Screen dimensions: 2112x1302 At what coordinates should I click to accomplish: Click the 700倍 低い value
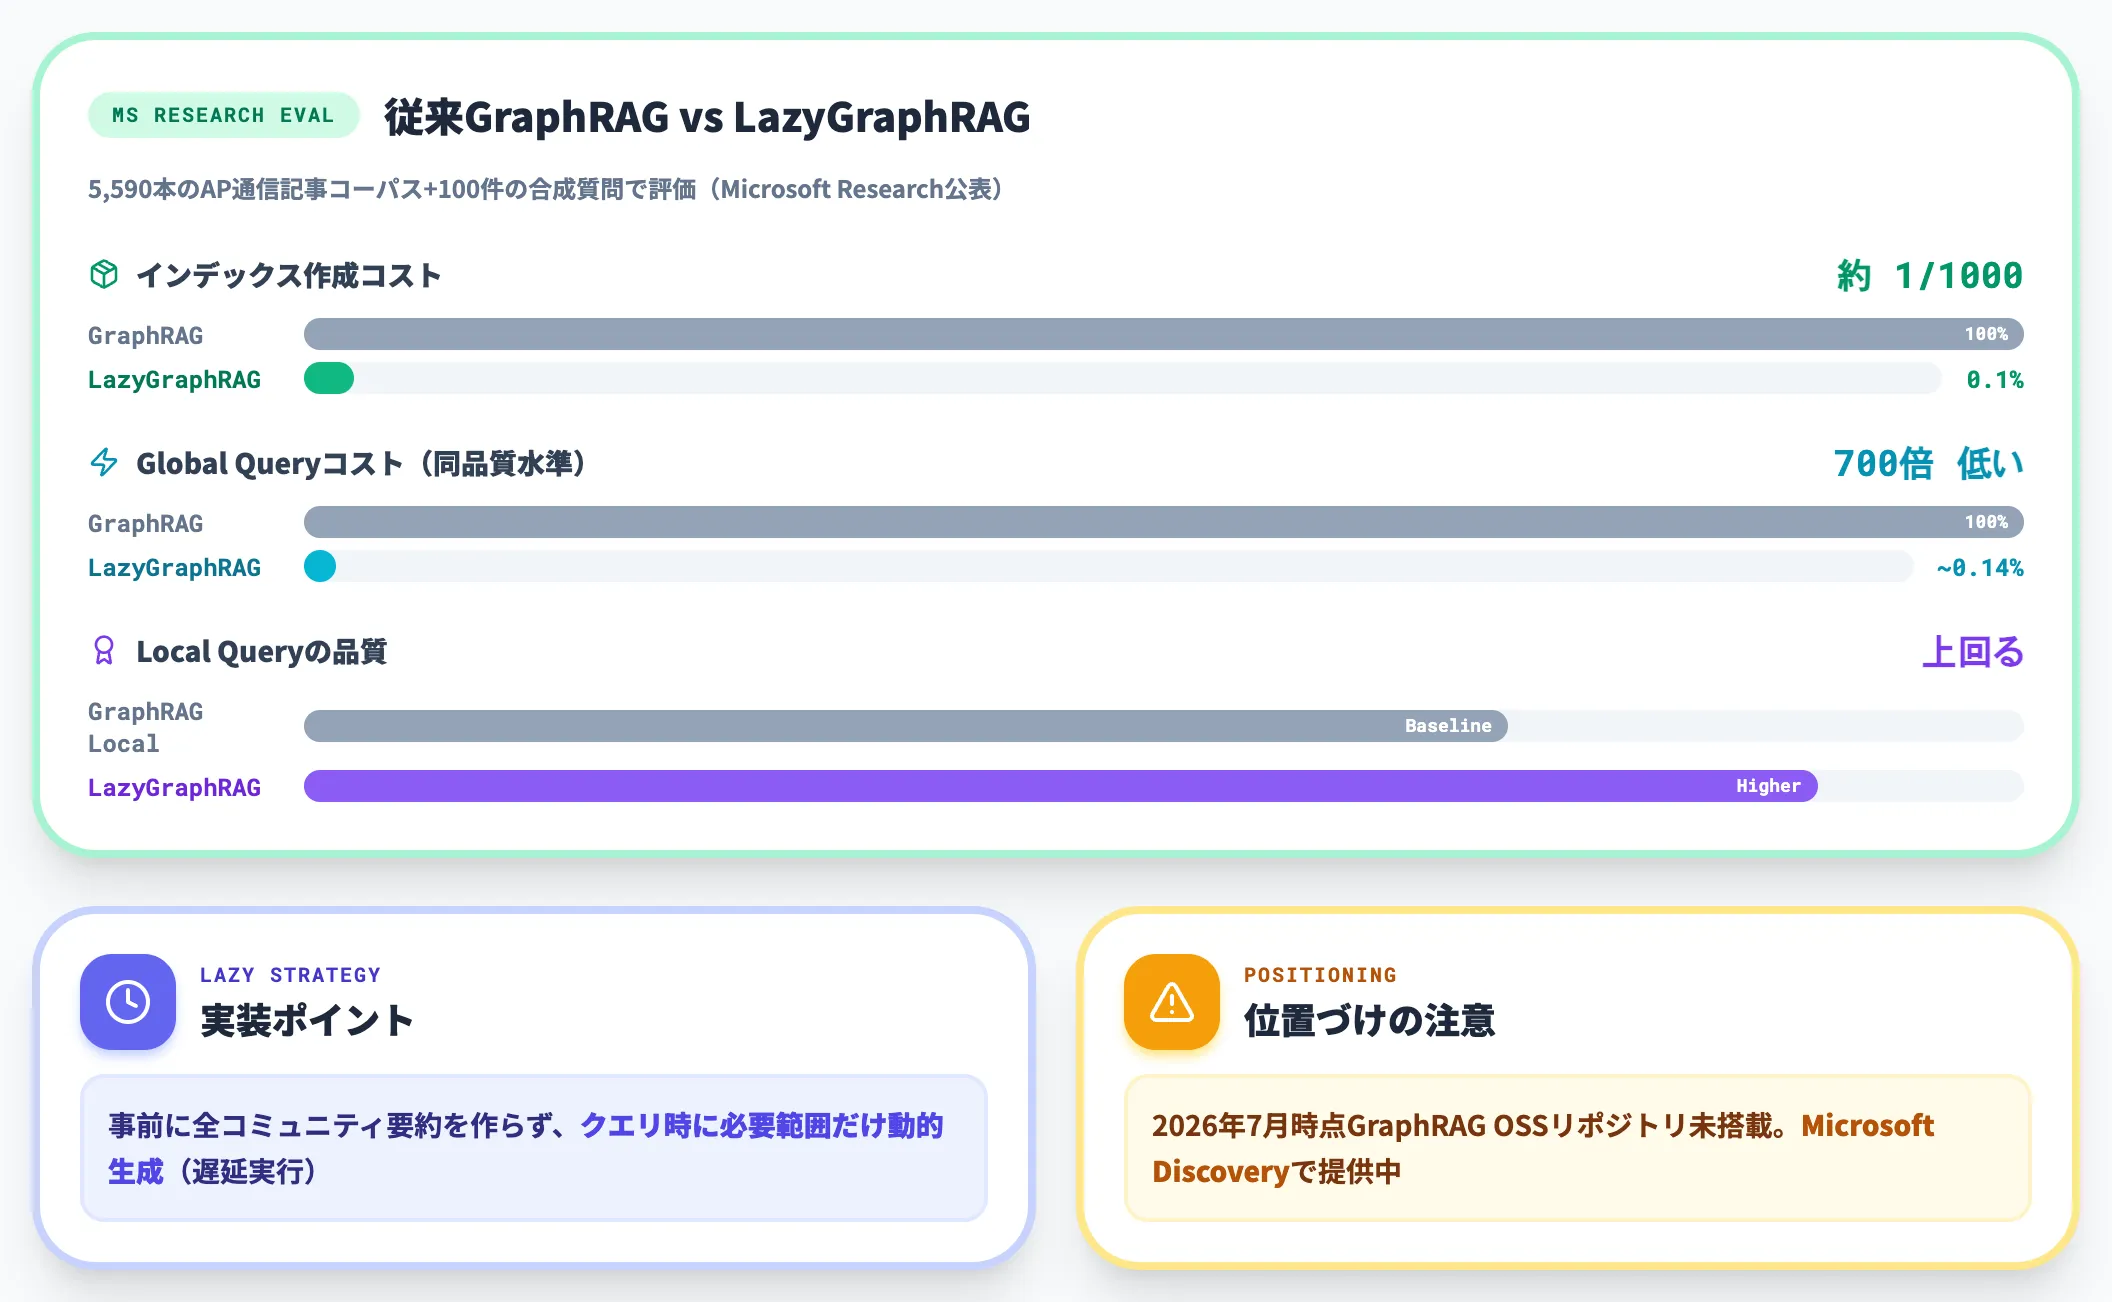click(x=1928, y=463)
